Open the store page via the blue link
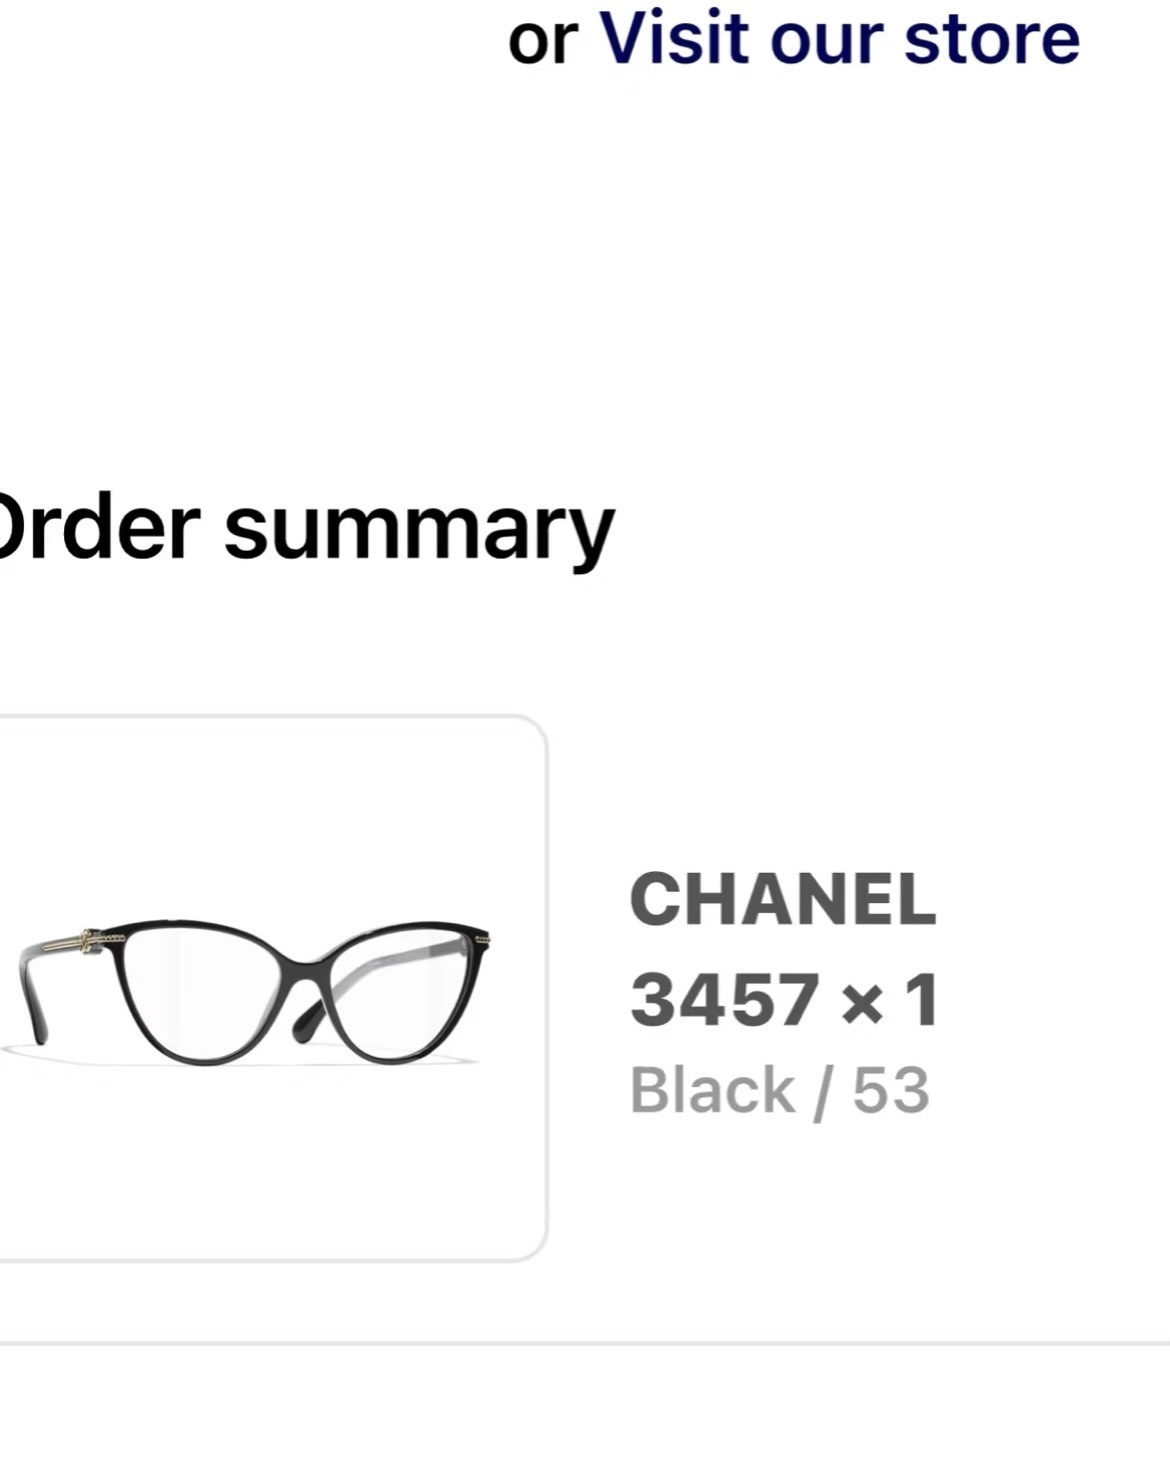1170x1473 pixels. click(840, 40)
